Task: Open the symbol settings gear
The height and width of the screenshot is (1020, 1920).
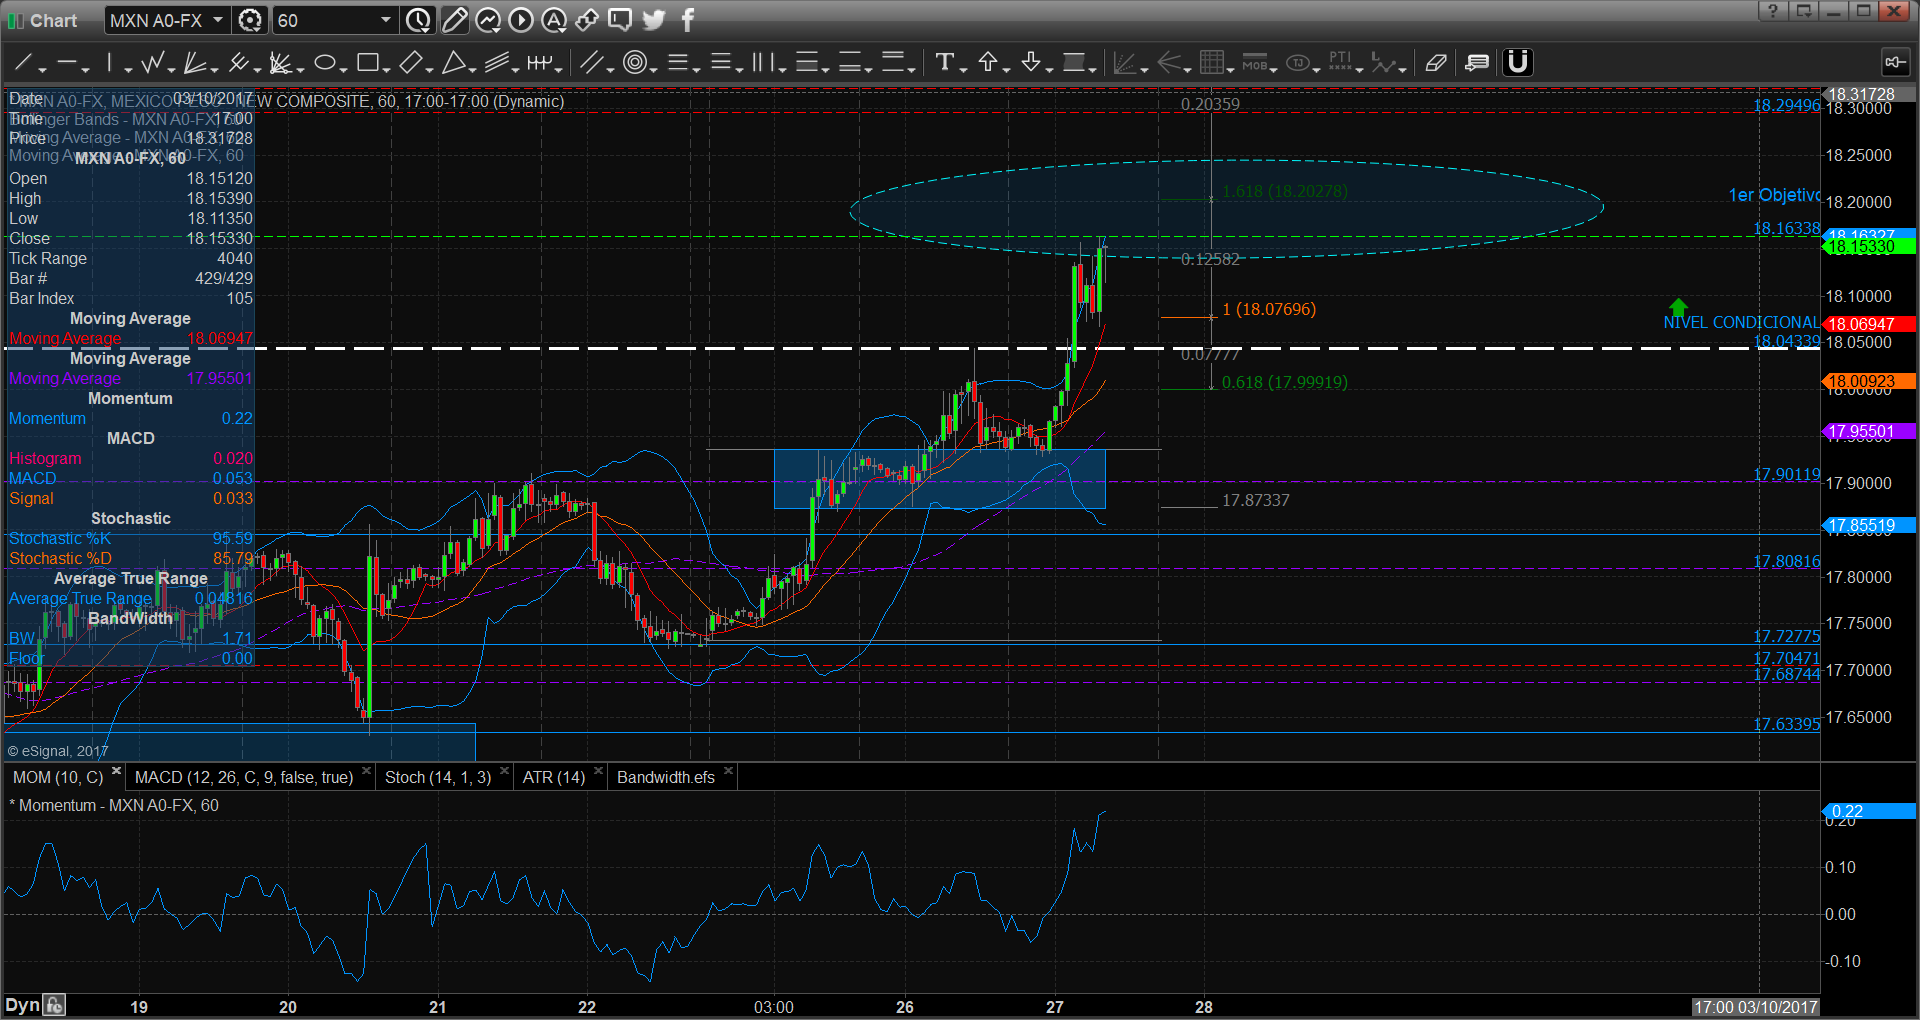Action: (x=251, y=20)
